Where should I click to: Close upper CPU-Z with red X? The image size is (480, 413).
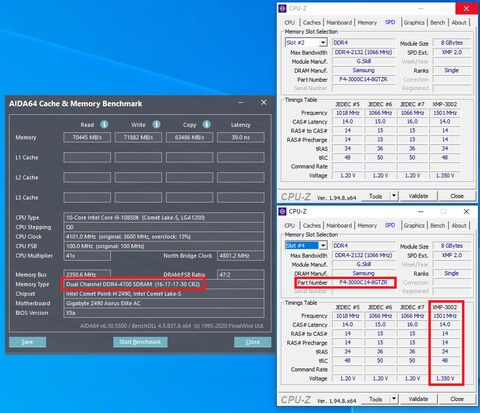[466, 9]
